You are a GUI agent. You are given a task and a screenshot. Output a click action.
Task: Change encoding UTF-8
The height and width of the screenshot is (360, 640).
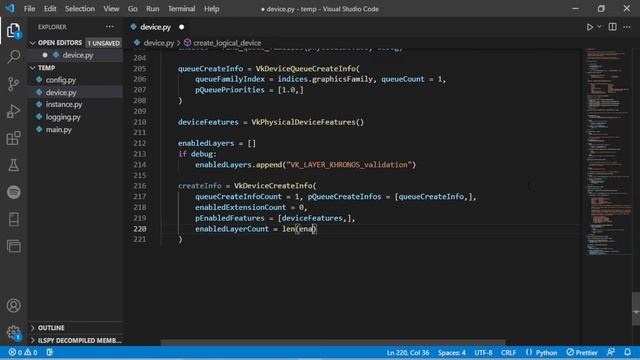tap(483, 352)
